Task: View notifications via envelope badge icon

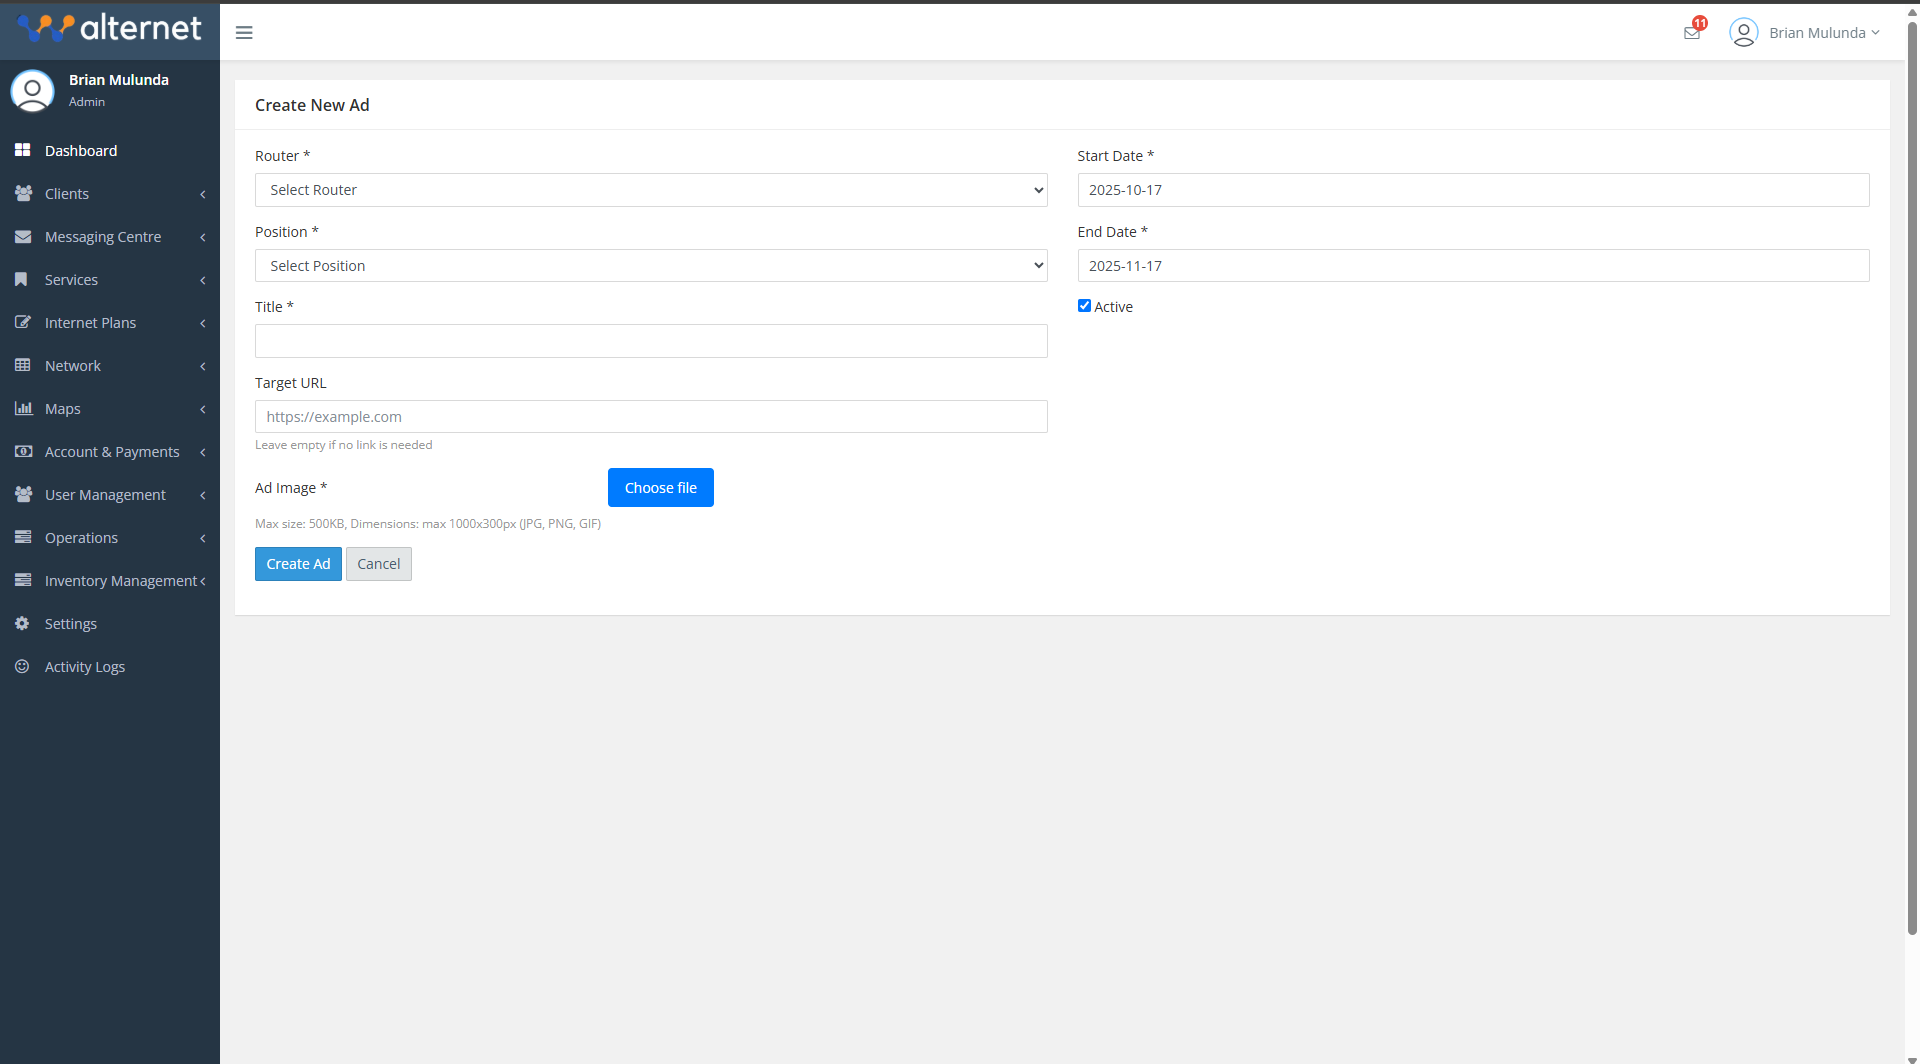Action: (1691, 31)
